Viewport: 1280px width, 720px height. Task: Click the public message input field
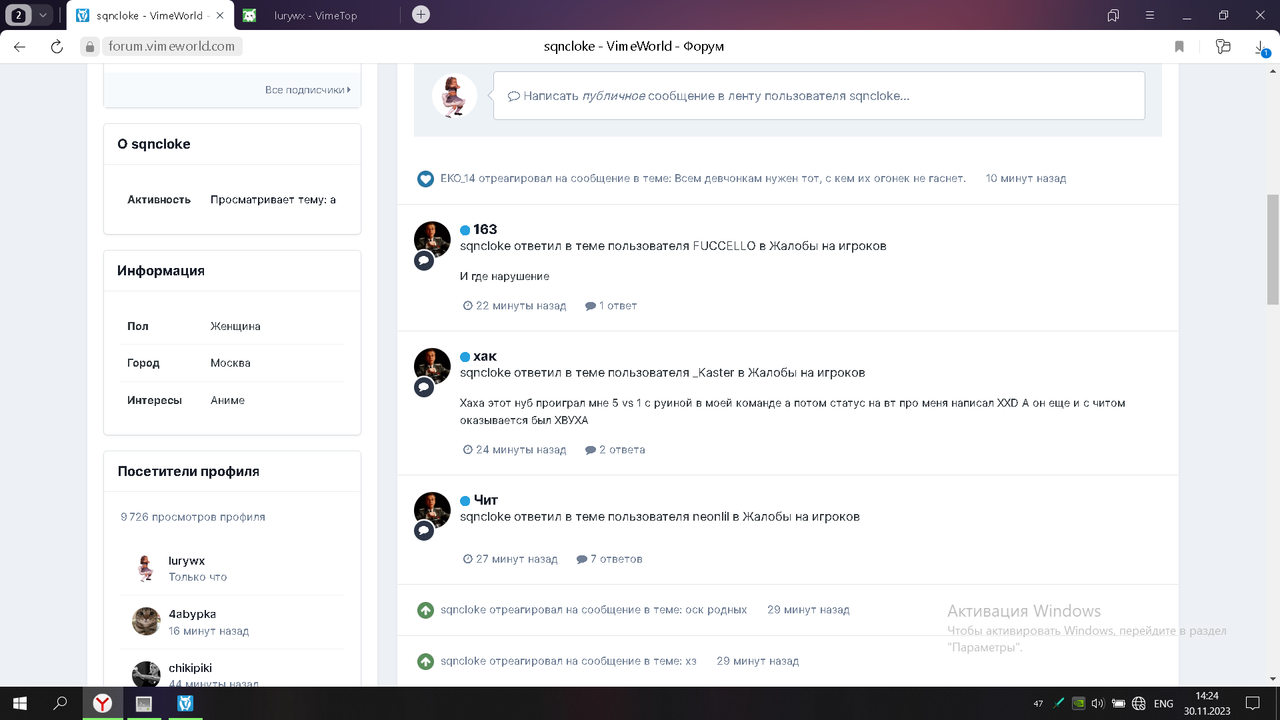818,96
